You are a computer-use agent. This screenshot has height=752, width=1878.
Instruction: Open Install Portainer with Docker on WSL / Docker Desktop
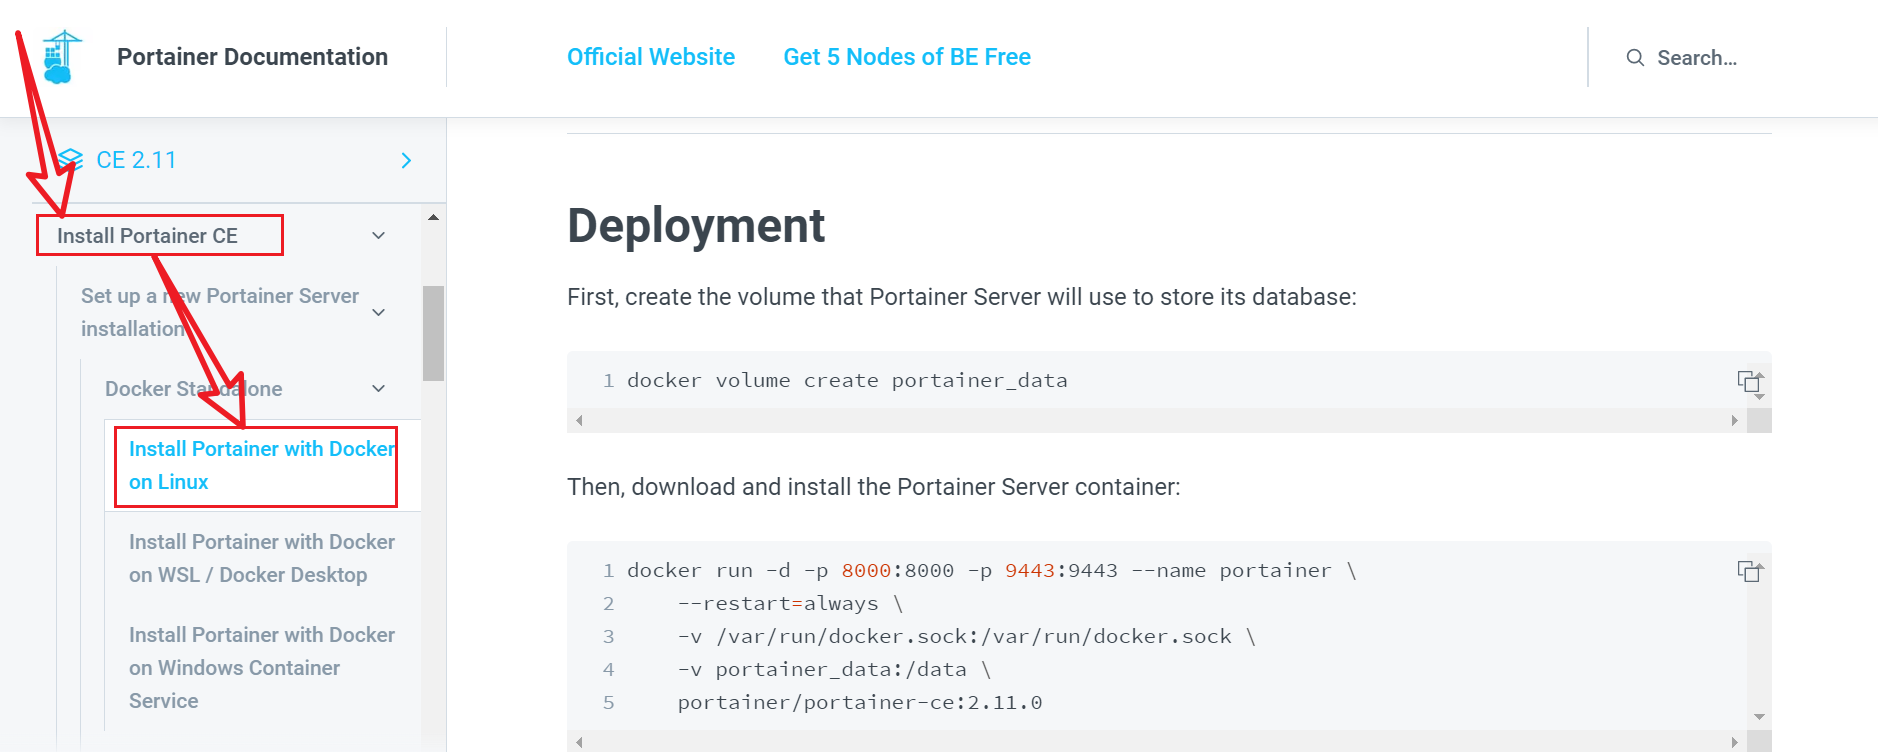click(x=262, y=558)
